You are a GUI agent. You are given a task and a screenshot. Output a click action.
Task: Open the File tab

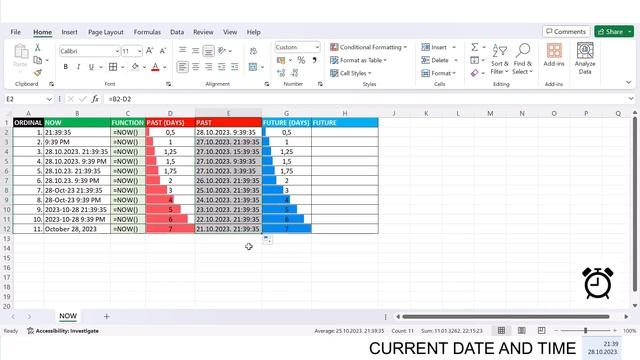pyautogui.click(x=16, y=32)
